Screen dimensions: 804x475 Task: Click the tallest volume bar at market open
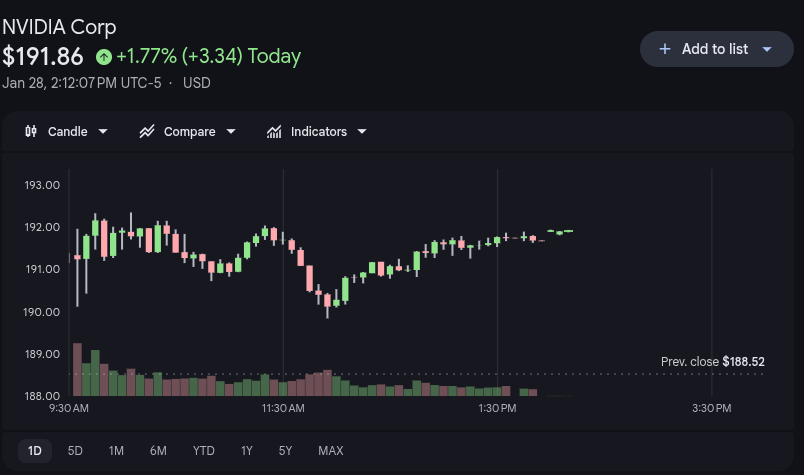(x=77, y=370)
